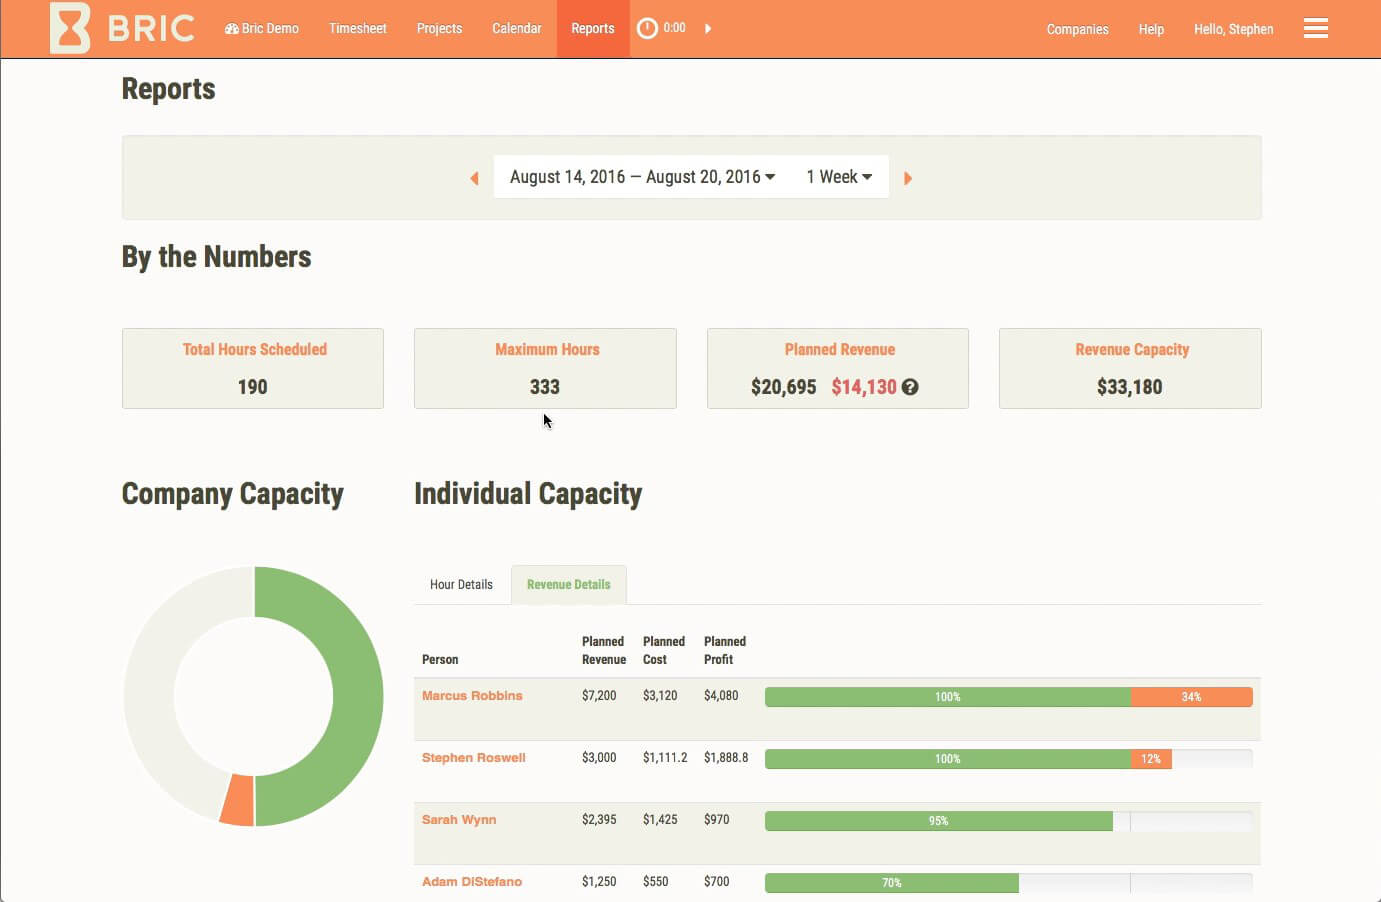Image resolution: width=1381 pixels, height=902 pixels.
Task: Switch to the Hour Details tab
Action: [x=461, y=584]
